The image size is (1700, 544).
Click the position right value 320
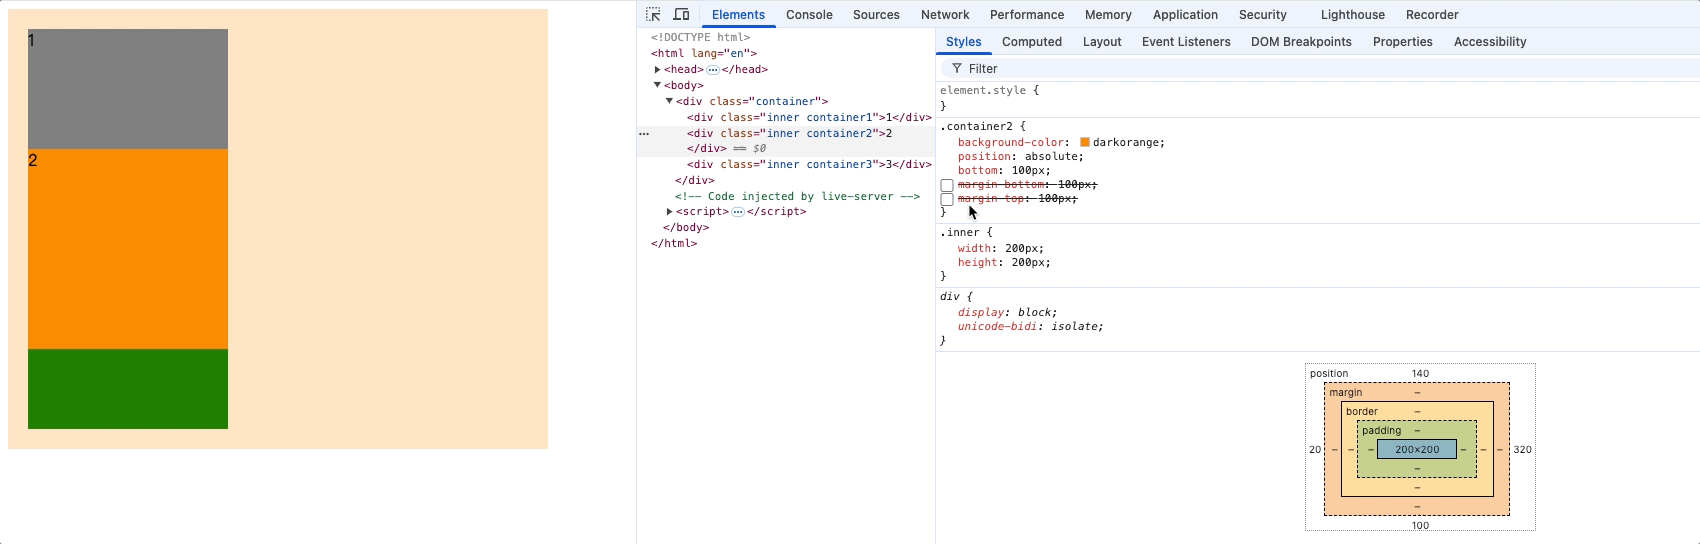[x=1522, y=449]
